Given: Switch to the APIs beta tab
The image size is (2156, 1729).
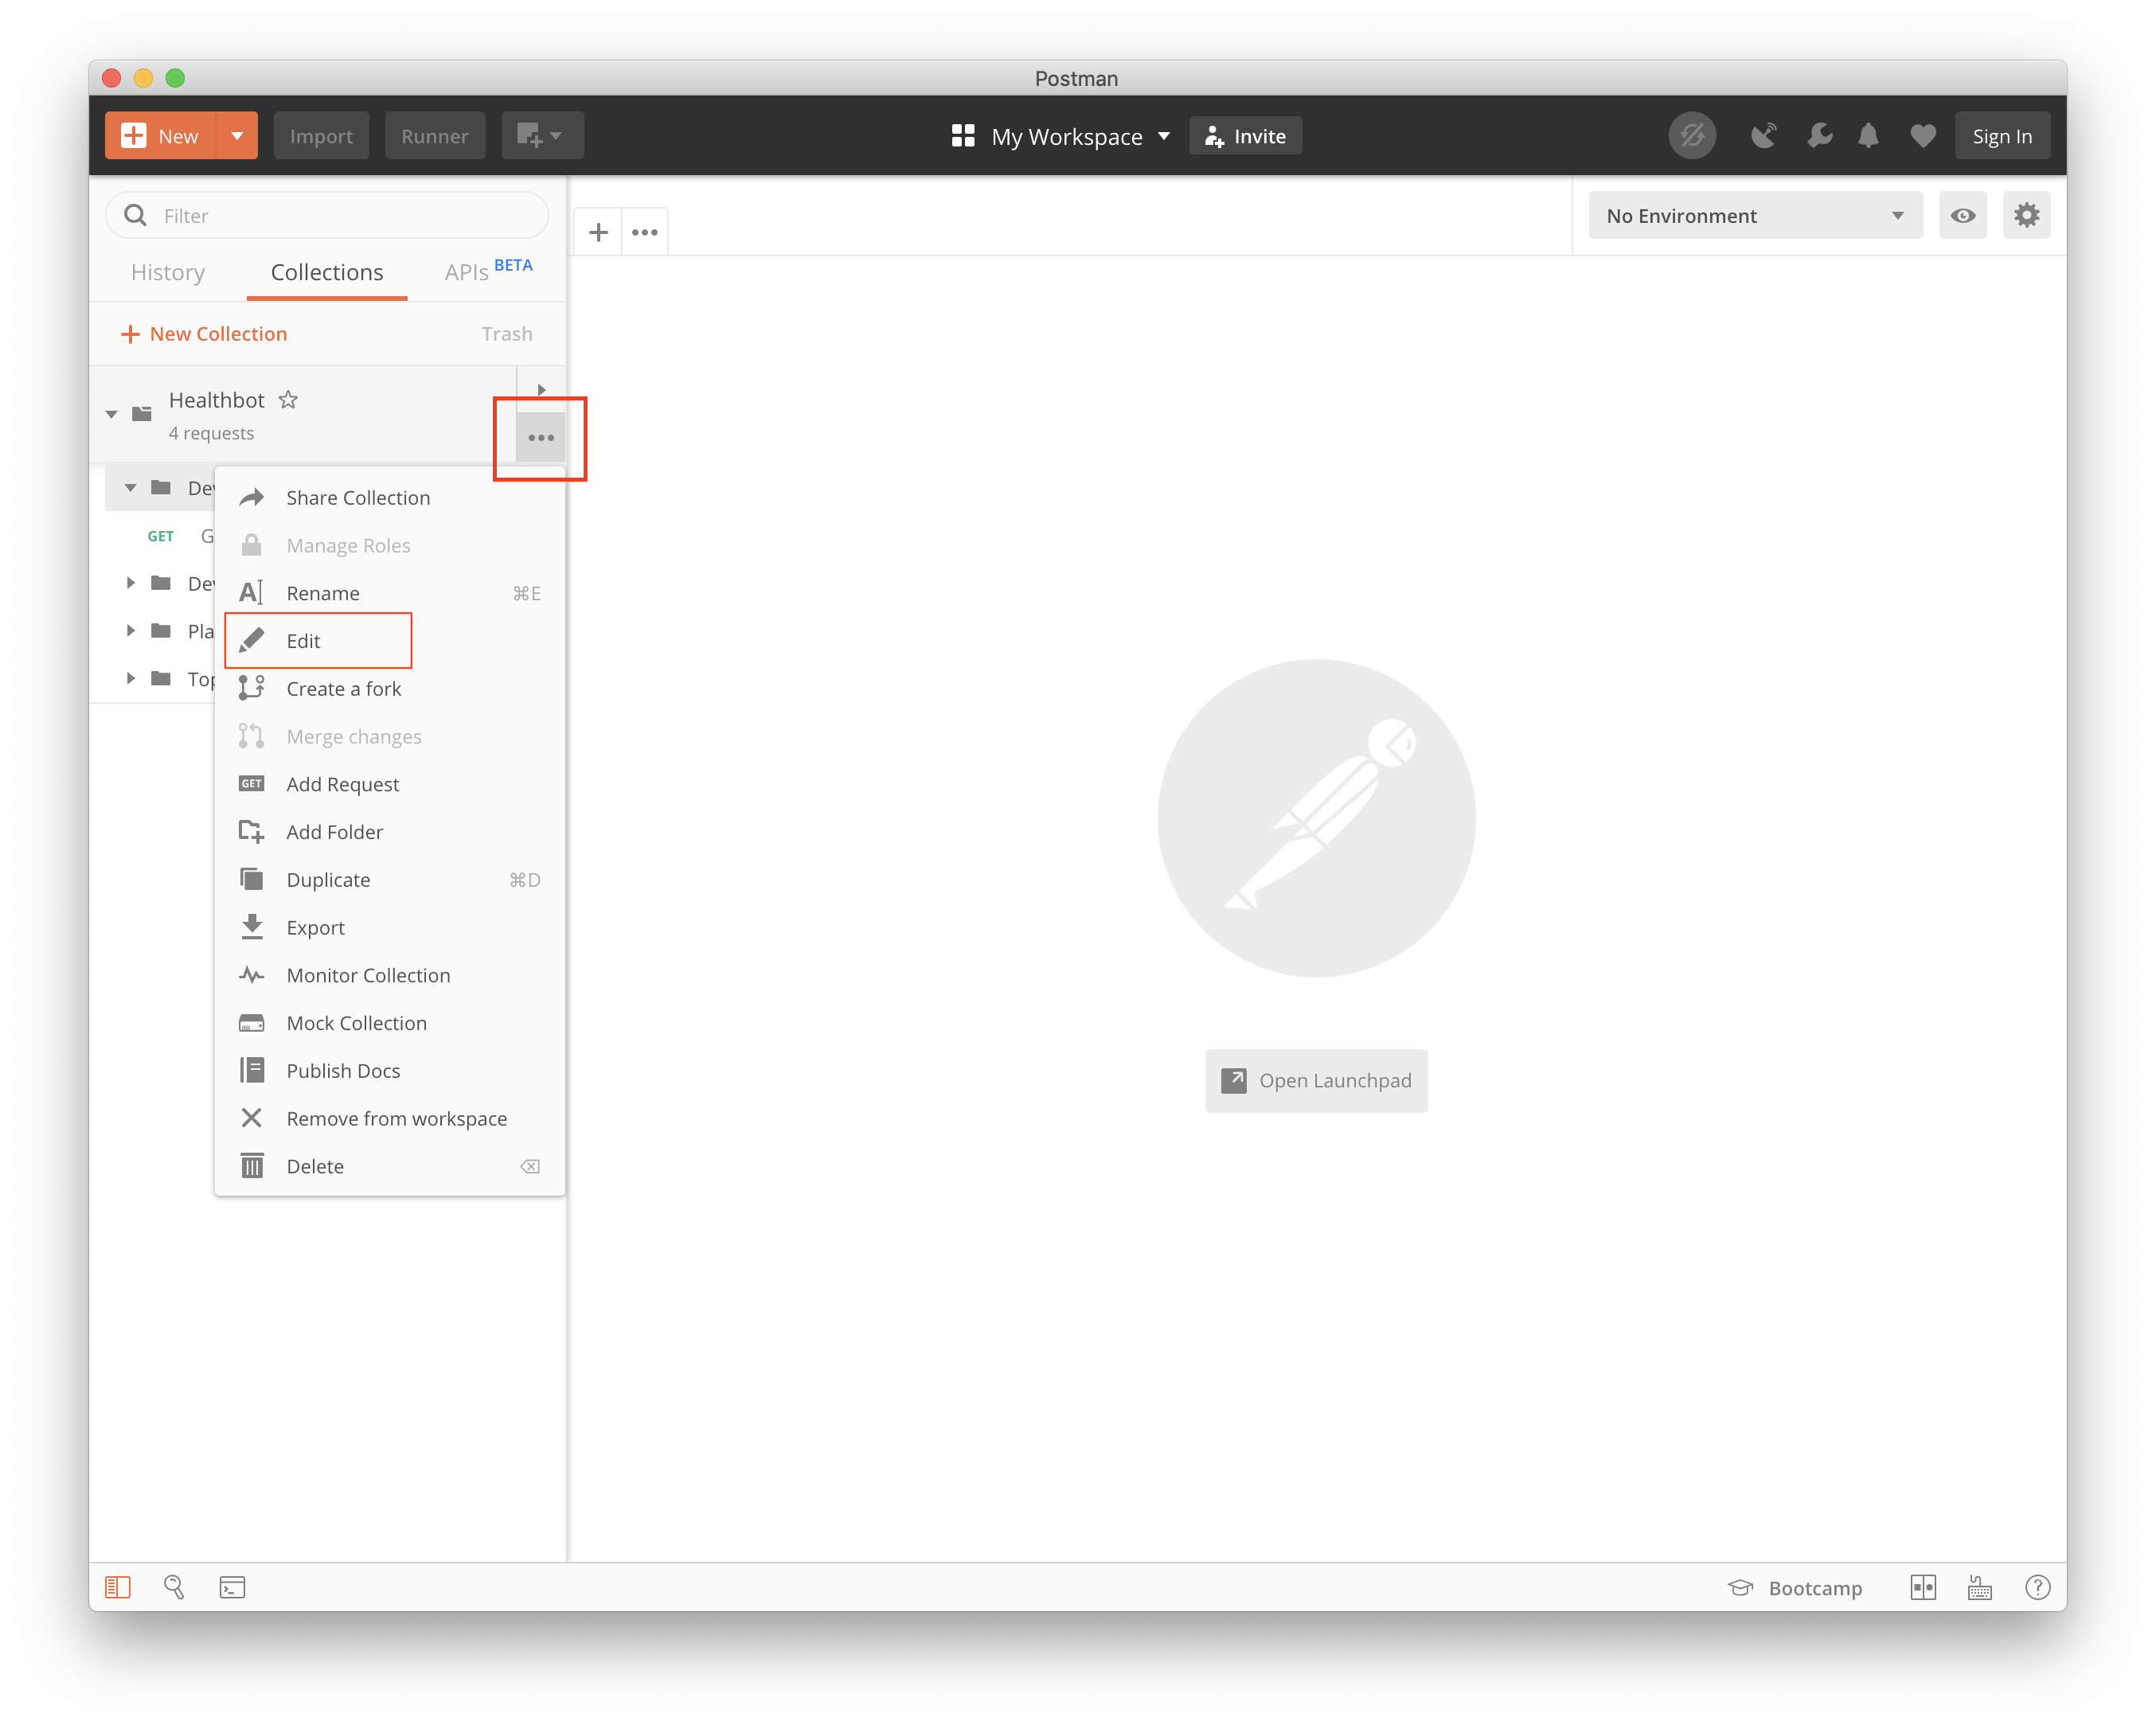Looking at the screenshot, I should (488, 271).
